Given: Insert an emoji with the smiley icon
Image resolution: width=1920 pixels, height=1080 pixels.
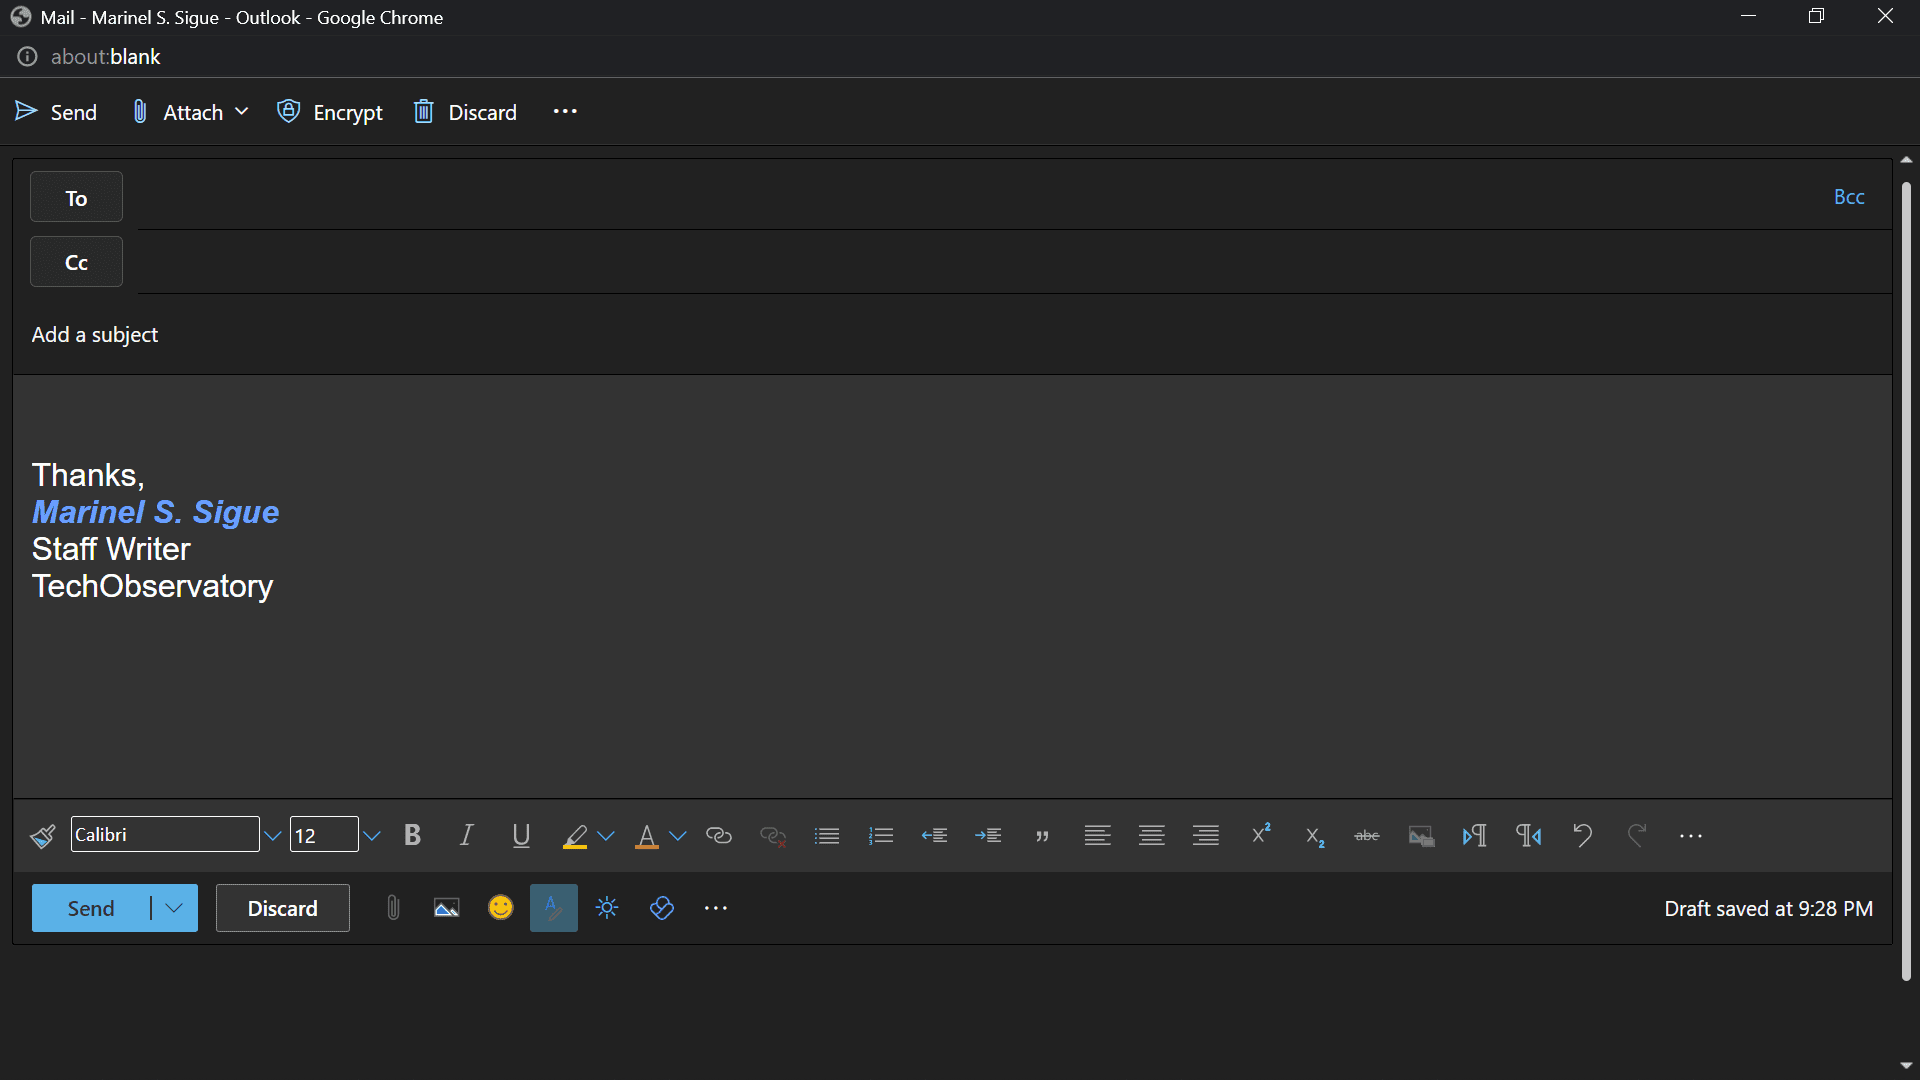Looking at the screenshot, I should point(500,908).
